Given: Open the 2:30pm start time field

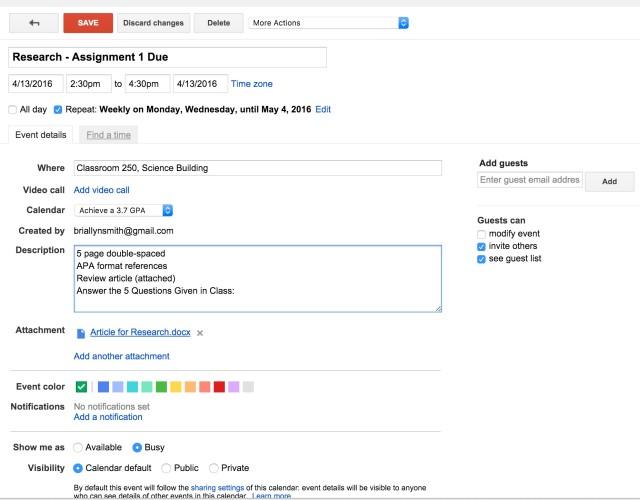Looking at the screenshot, I should (x=89, y=84).
